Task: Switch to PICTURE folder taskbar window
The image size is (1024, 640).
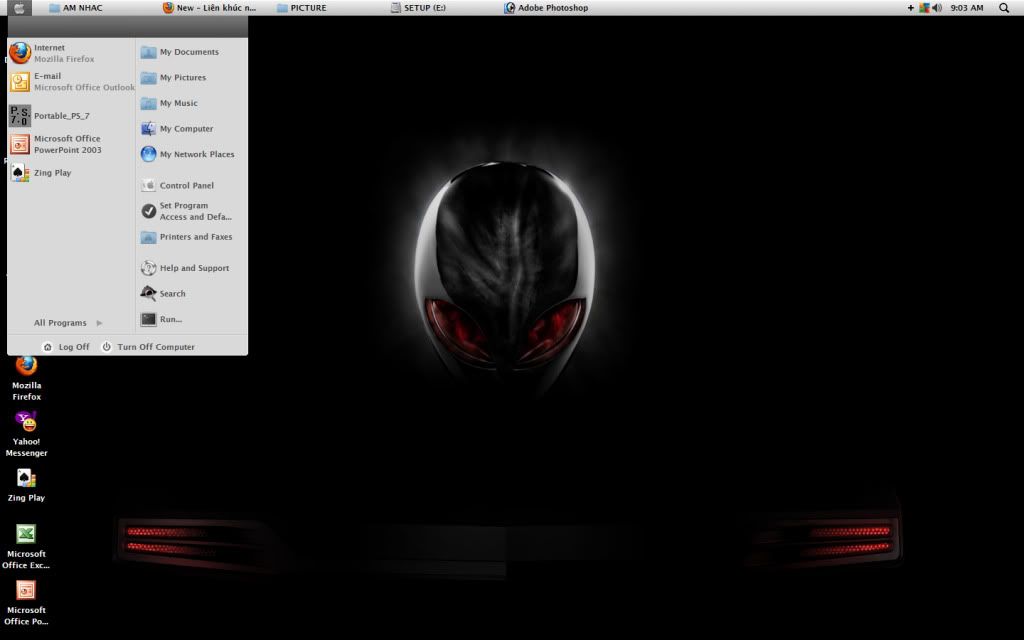Action: click(x=302, y=8)
